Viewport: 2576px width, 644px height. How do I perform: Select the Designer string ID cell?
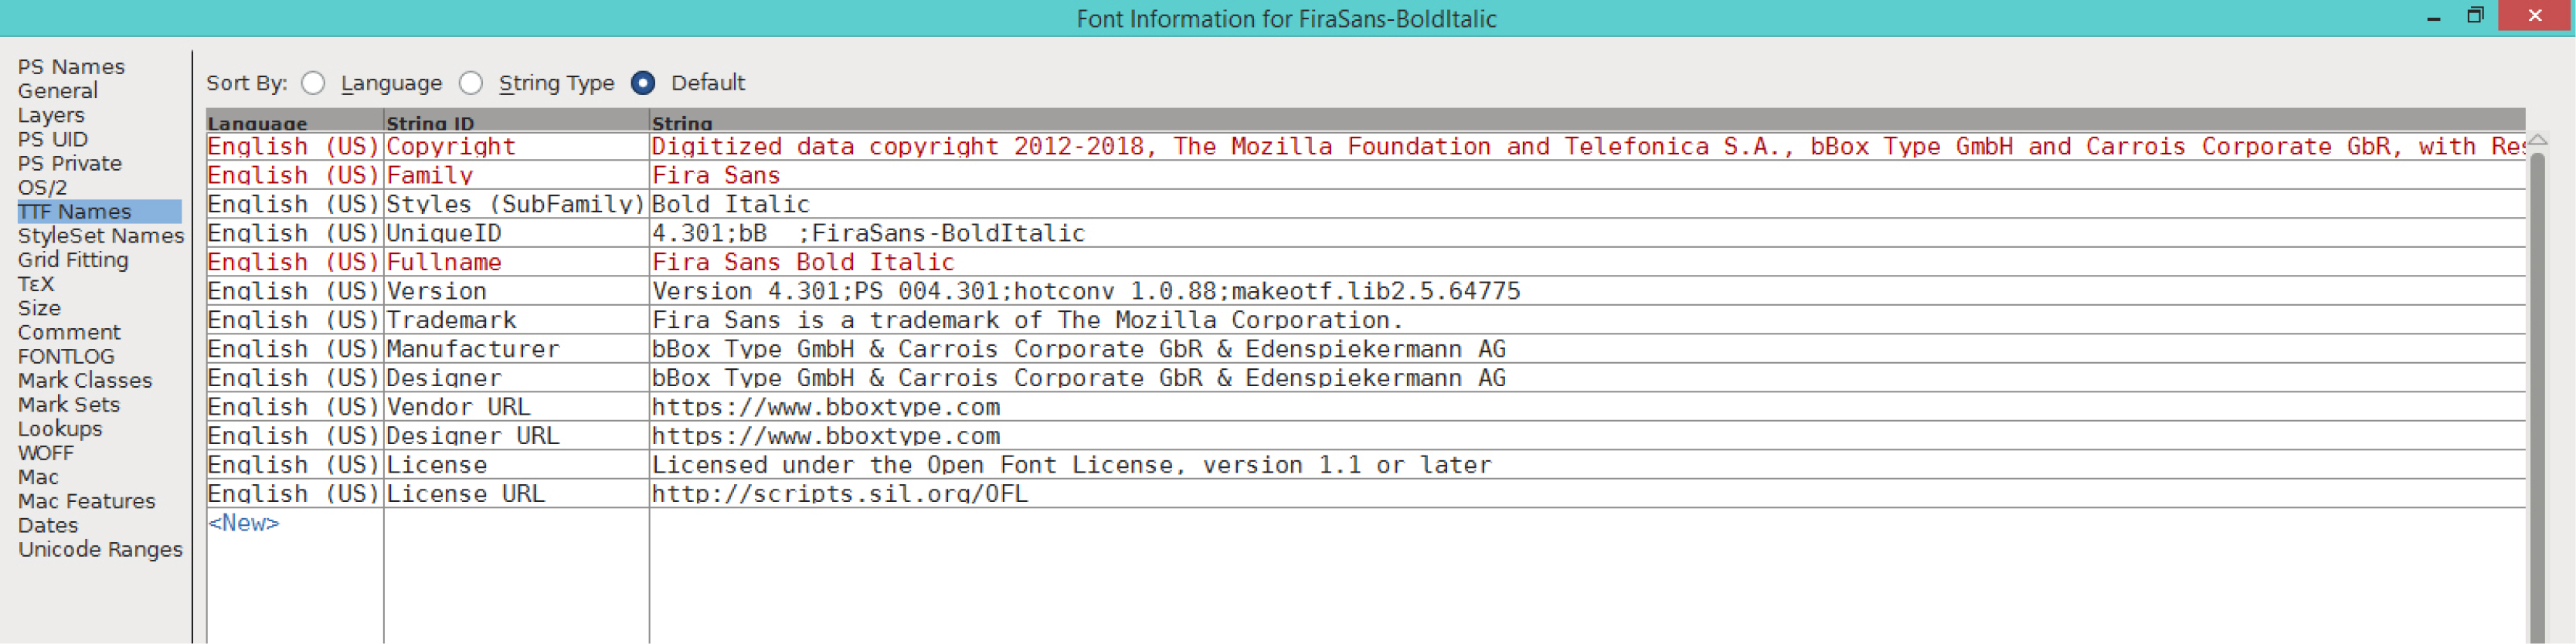pyautogui.click(x=517, y=378)
